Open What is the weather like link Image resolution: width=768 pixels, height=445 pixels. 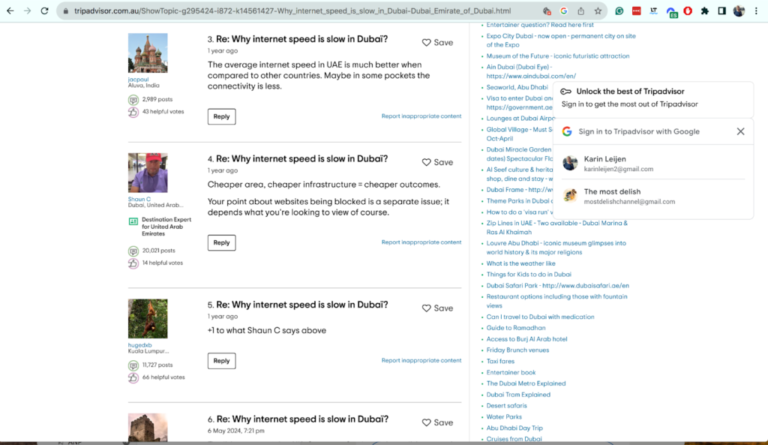(521, 263)
